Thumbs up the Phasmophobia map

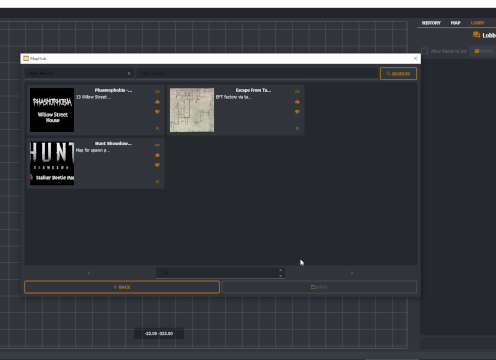pyautogui.click(x=157, y=102)
